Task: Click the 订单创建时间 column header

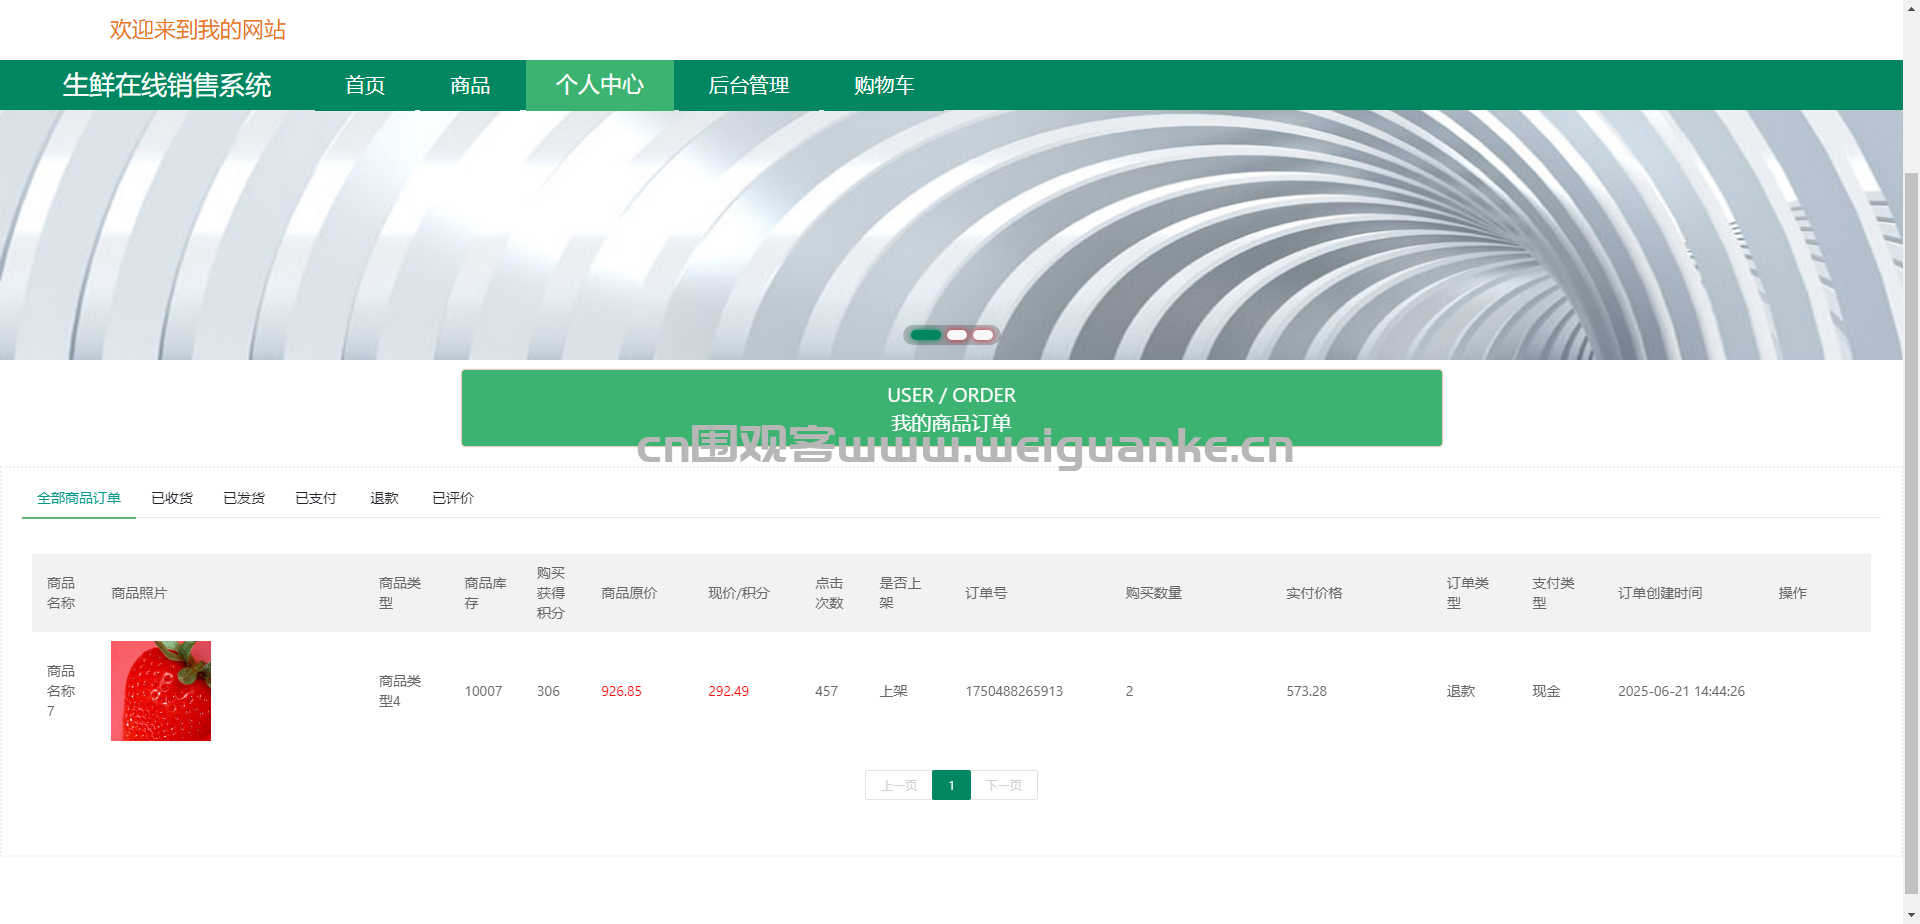Action: click(x=1660, y=593)
